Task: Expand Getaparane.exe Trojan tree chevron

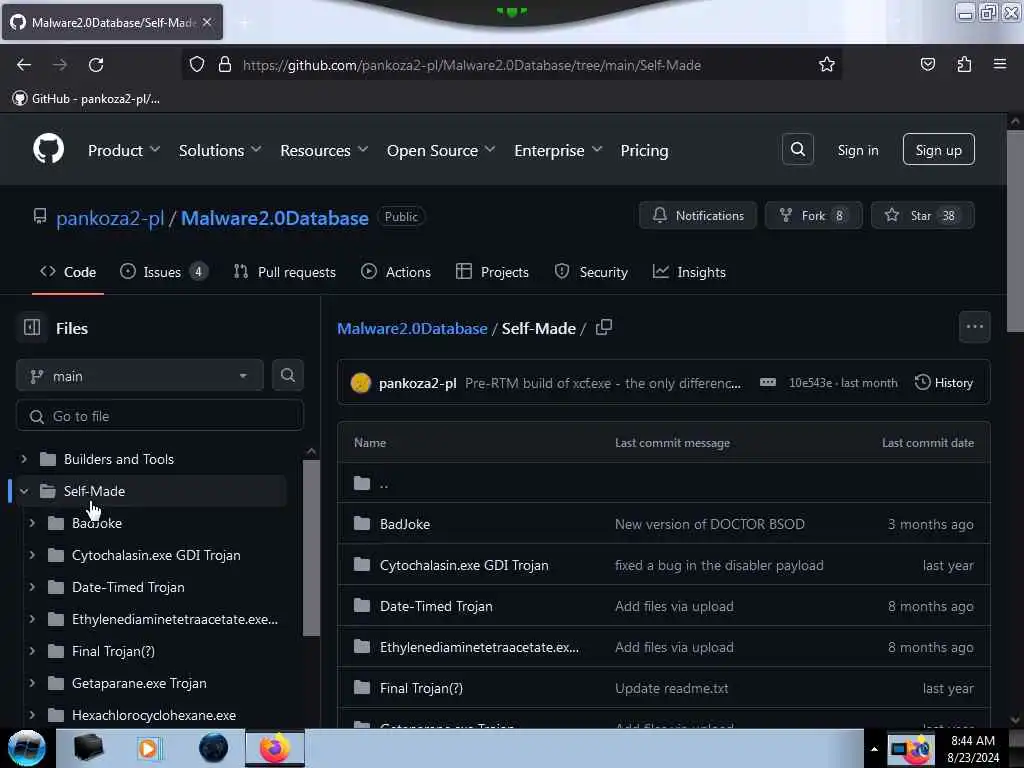Action: click(x=32, y=683)
